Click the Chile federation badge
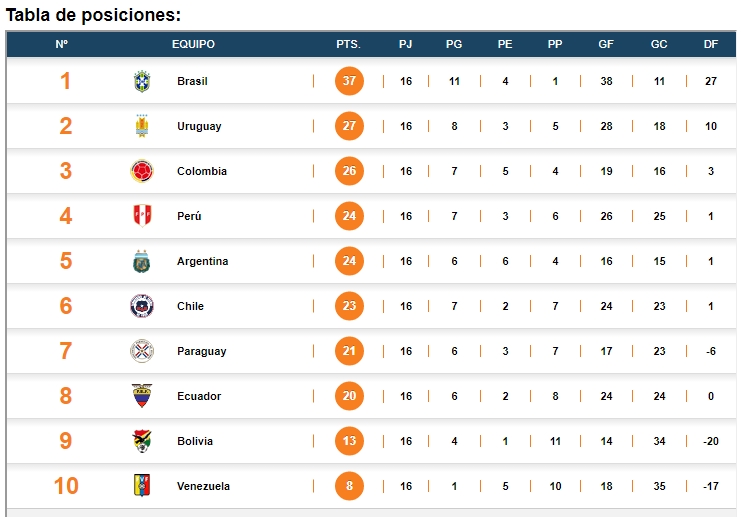The height and width of the screenshot is (517, 742). tap(142, 306)
